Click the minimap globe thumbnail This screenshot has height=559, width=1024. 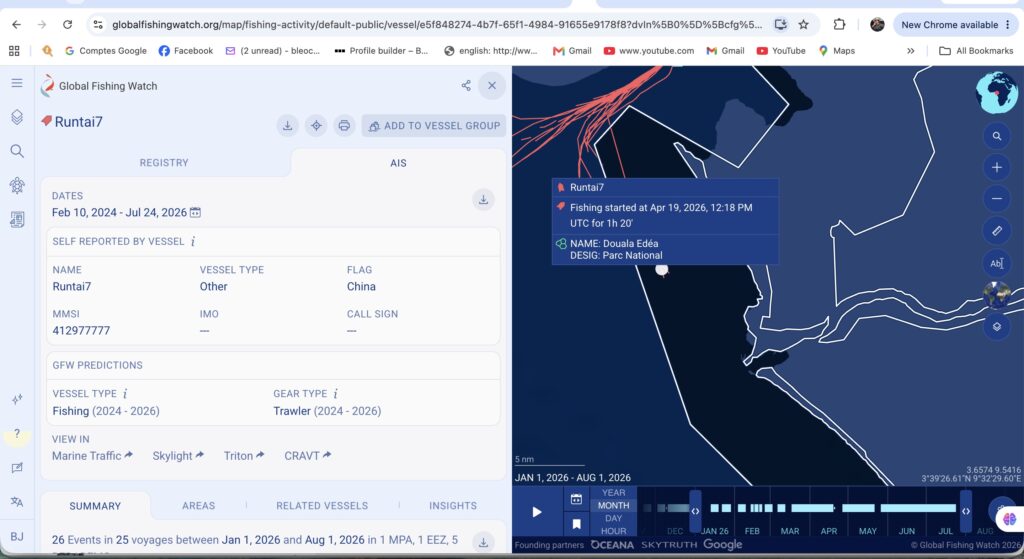tap(997, 92)
